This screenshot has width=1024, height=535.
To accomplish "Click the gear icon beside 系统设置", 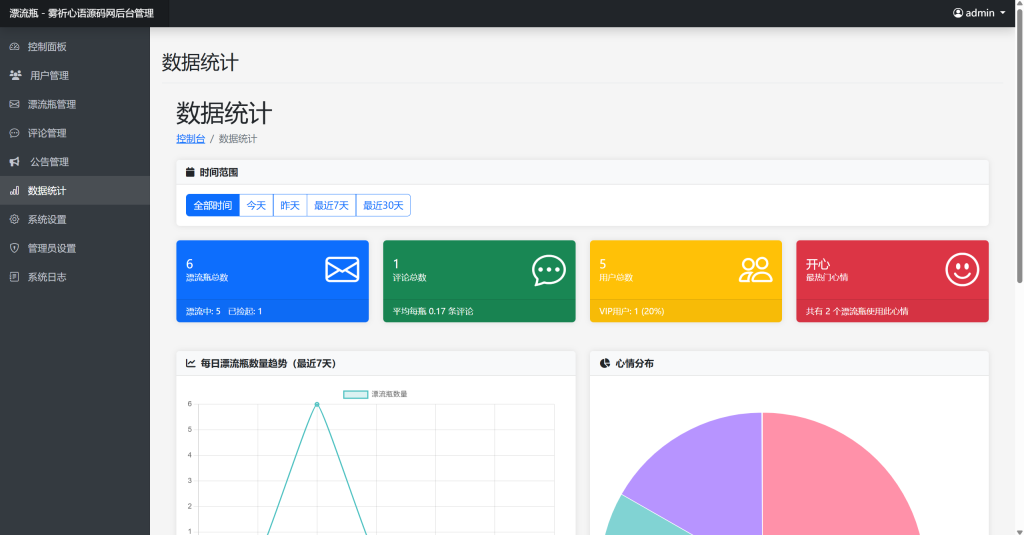I will click(x=14, y=219).
